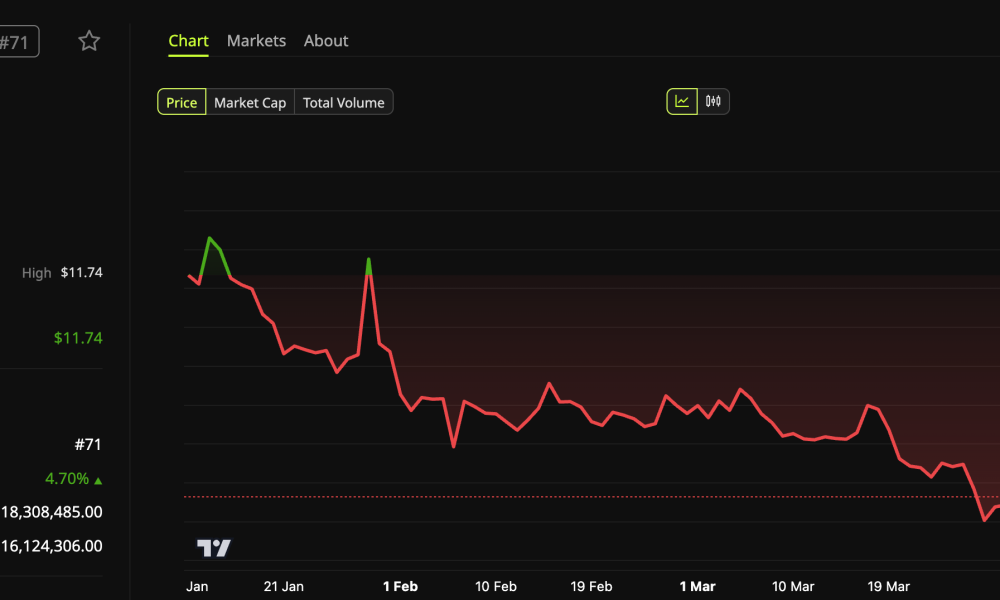This screenshot has width=1000, height=600.
Task: Select the Chart tab
Action: 188,41
